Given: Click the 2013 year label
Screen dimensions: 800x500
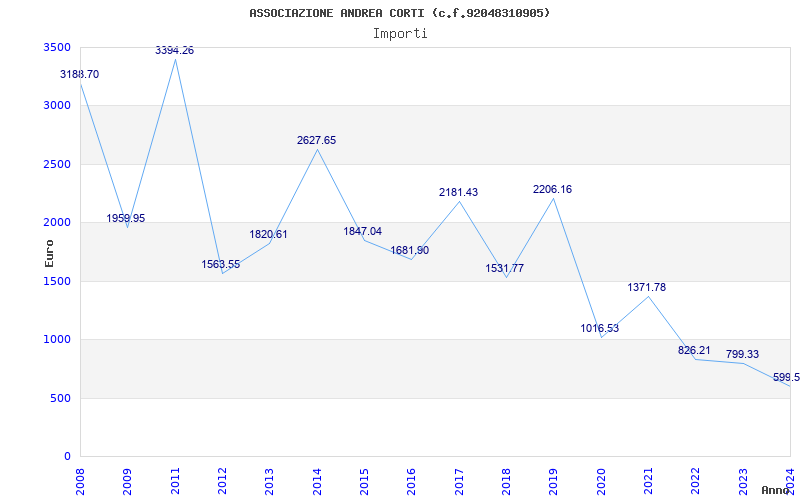Looking at the screenshot, I should [269, 481].
